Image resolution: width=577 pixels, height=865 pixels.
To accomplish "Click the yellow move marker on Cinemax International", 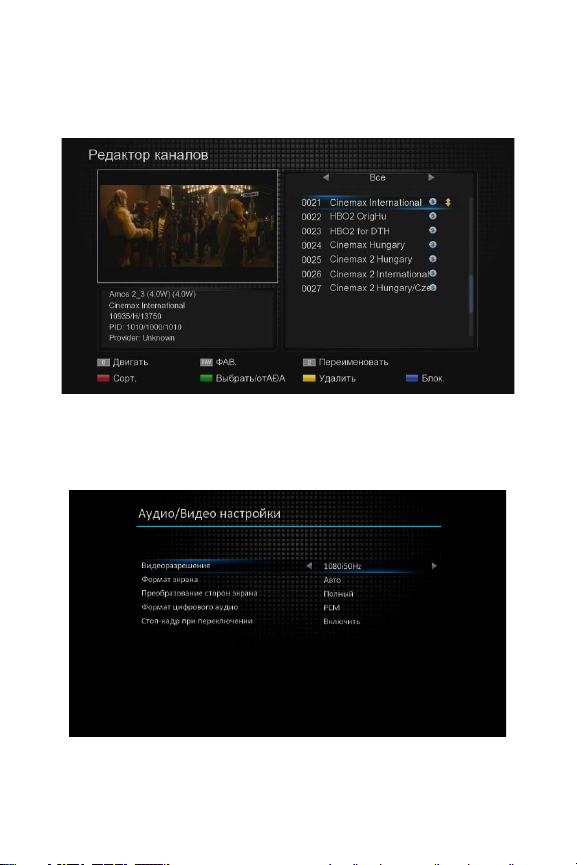I will point(448,202).
